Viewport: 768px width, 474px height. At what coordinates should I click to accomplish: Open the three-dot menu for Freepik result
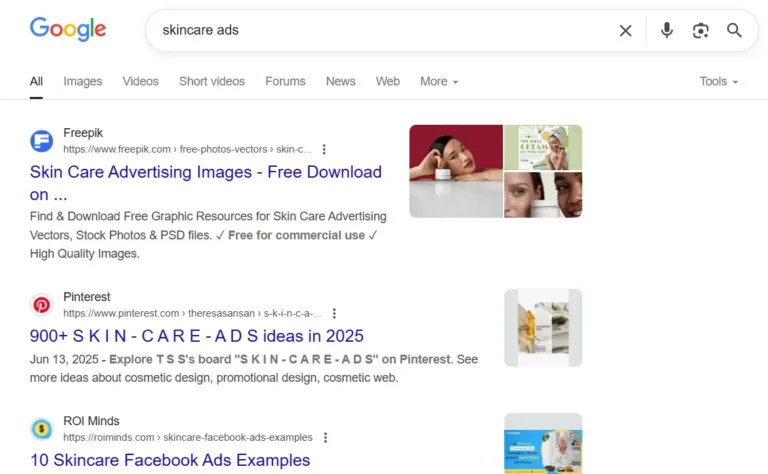(324, 149)
